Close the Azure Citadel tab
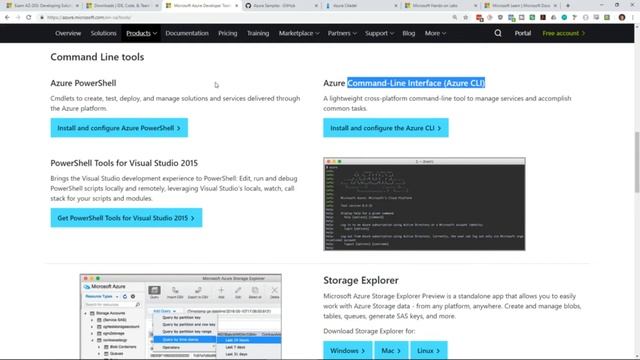 tap(396, 6)
